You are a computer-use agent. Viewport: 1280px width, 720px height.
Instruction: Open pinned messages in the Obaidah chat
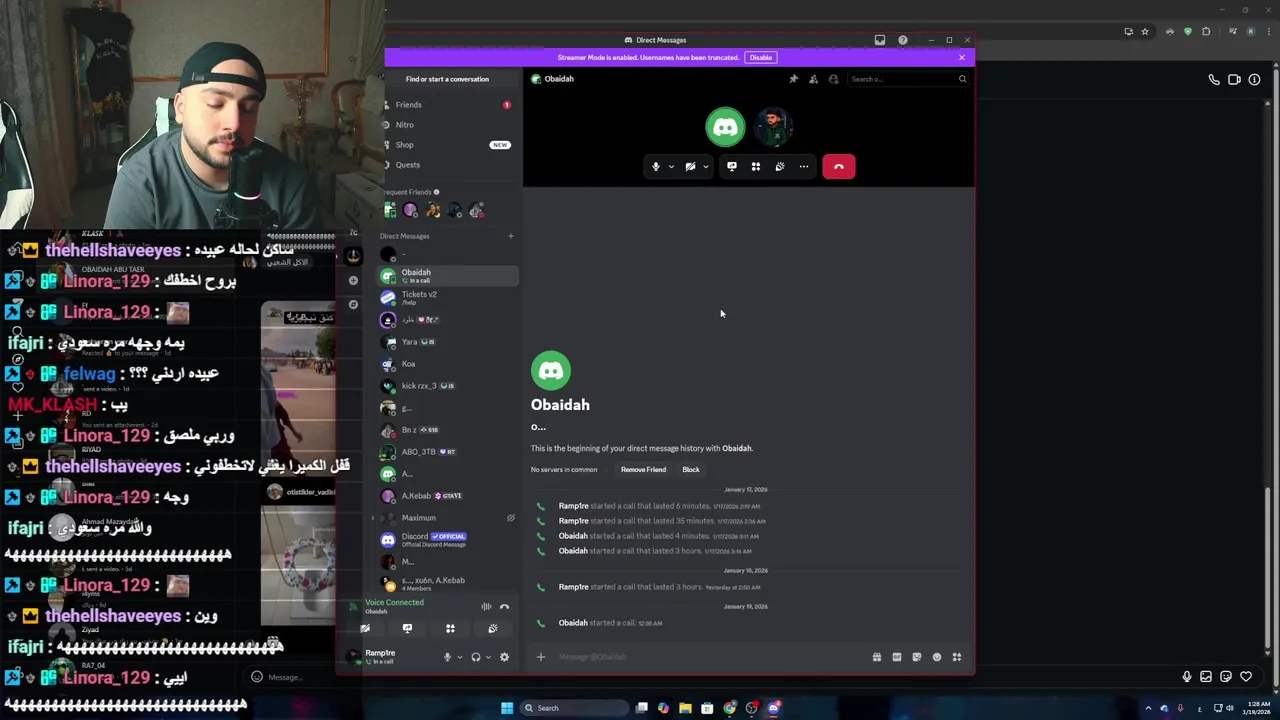point(794,79)
